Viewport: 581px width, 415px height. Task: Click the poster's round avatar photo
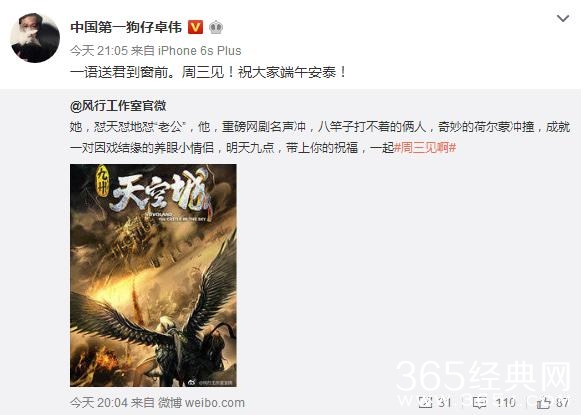pyautogui.click(x=35, y=37)
